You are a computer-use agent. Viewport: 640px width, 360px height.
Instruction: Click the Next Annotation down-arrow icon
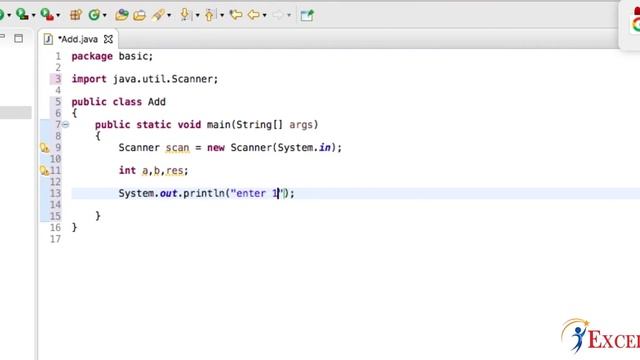click(x=185, y=15)
